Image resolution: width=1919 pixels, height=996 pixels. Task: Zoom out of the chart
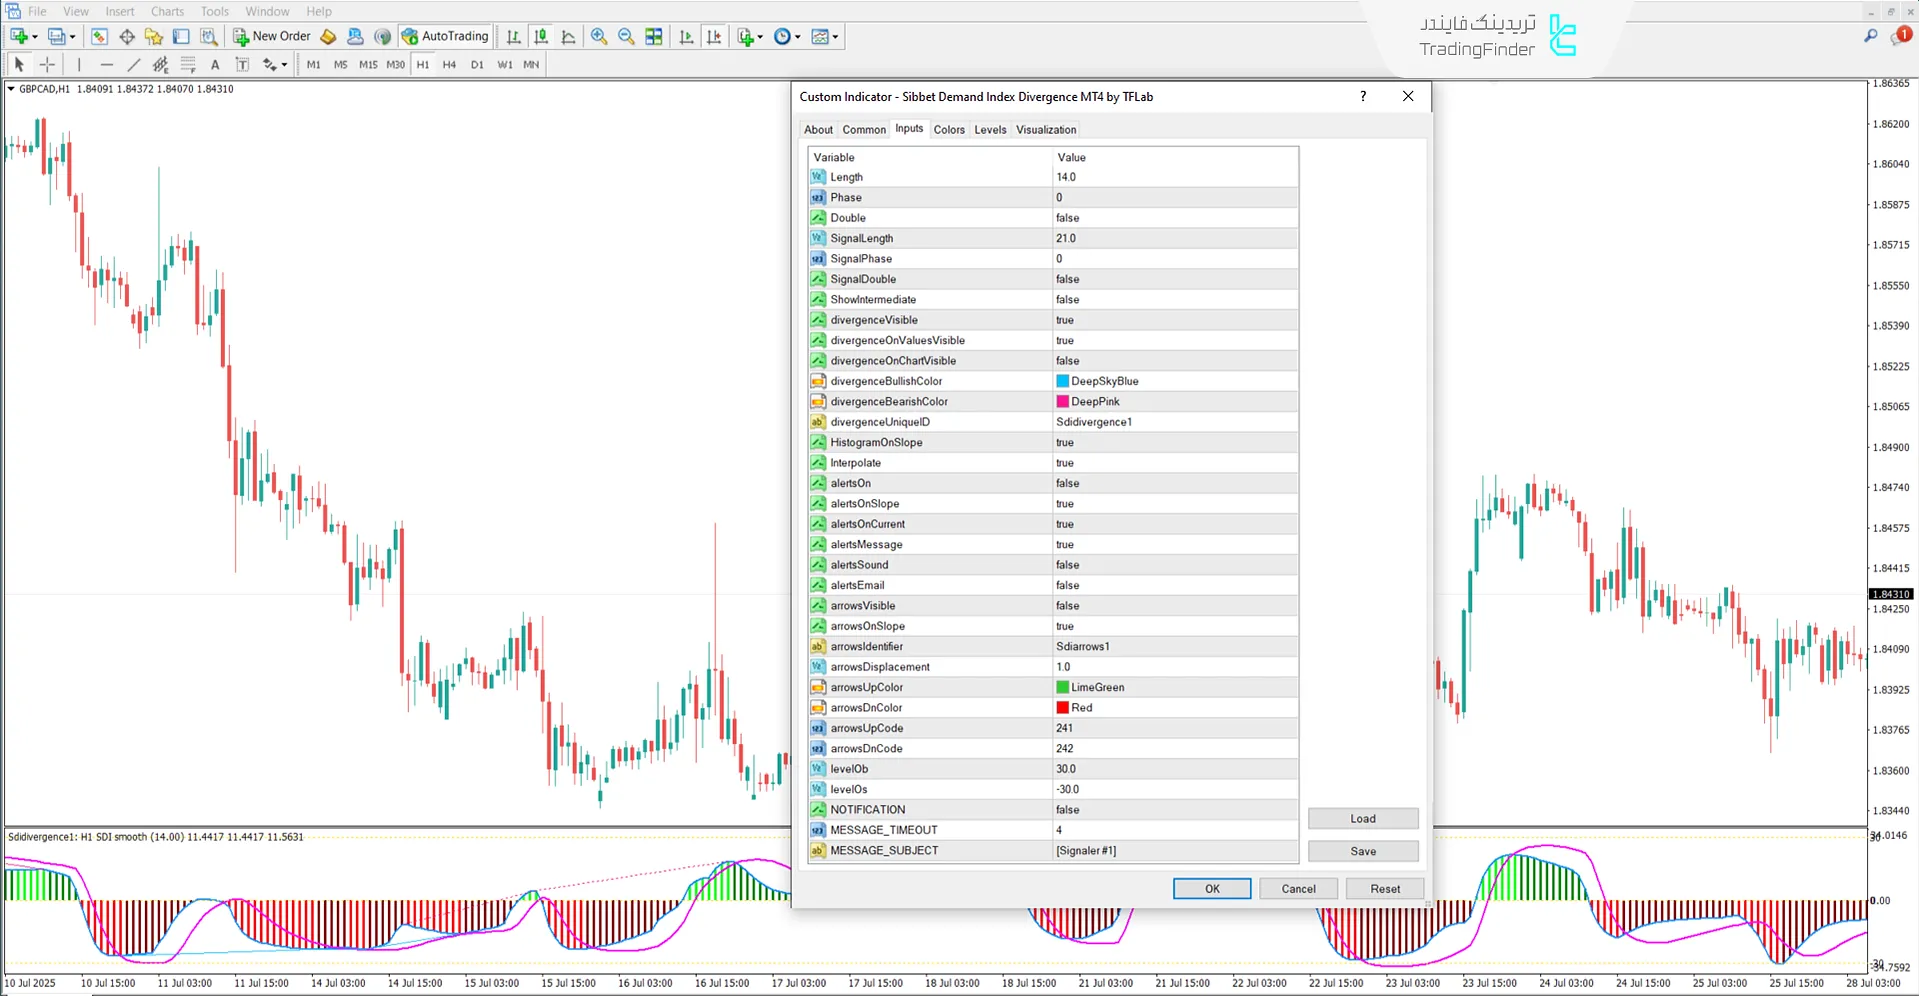tap(627, 36)
